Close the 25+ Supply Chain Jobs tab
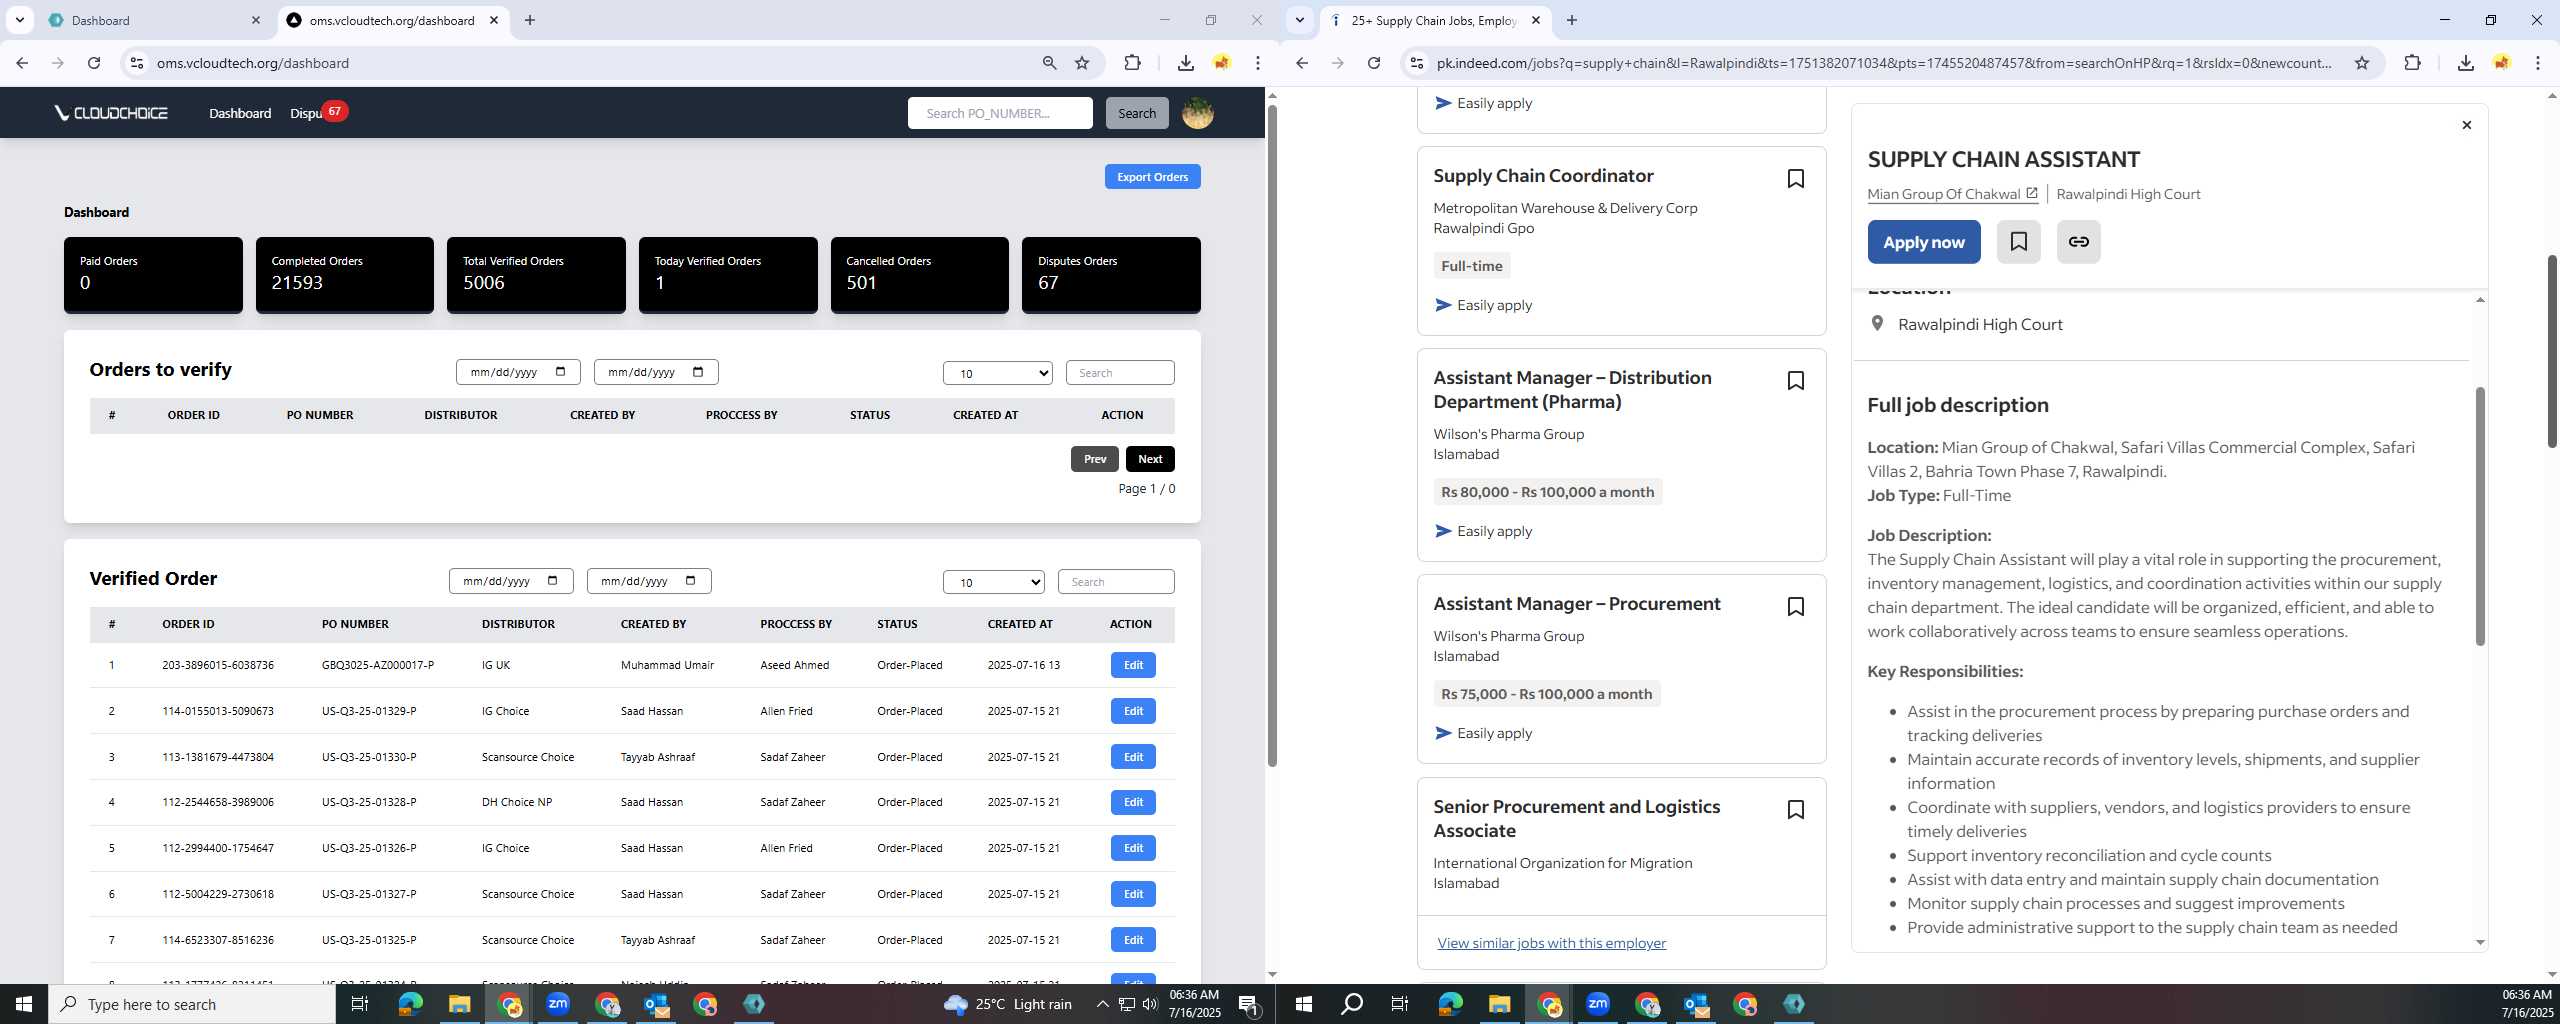The height and width of the screenshot is (1024, 2560). 1535,20
